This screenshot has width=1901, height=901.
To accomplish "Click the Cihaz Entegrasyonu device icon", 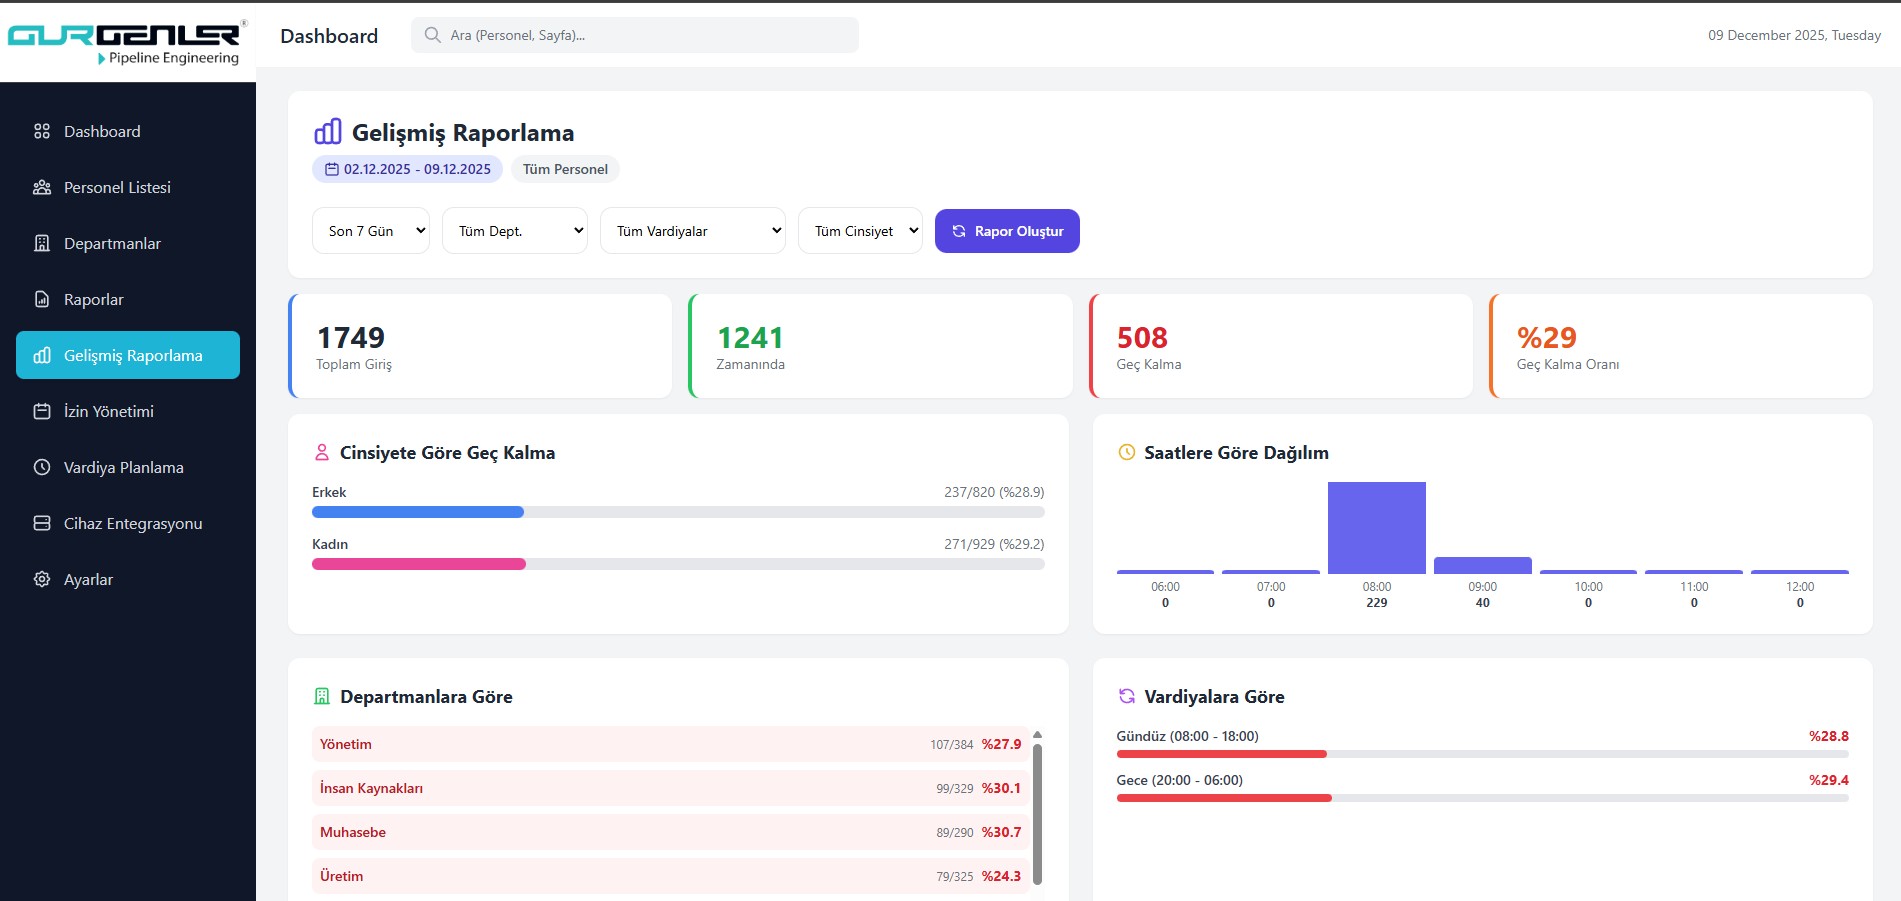I will pyautogui.click(x=42, y=523).
